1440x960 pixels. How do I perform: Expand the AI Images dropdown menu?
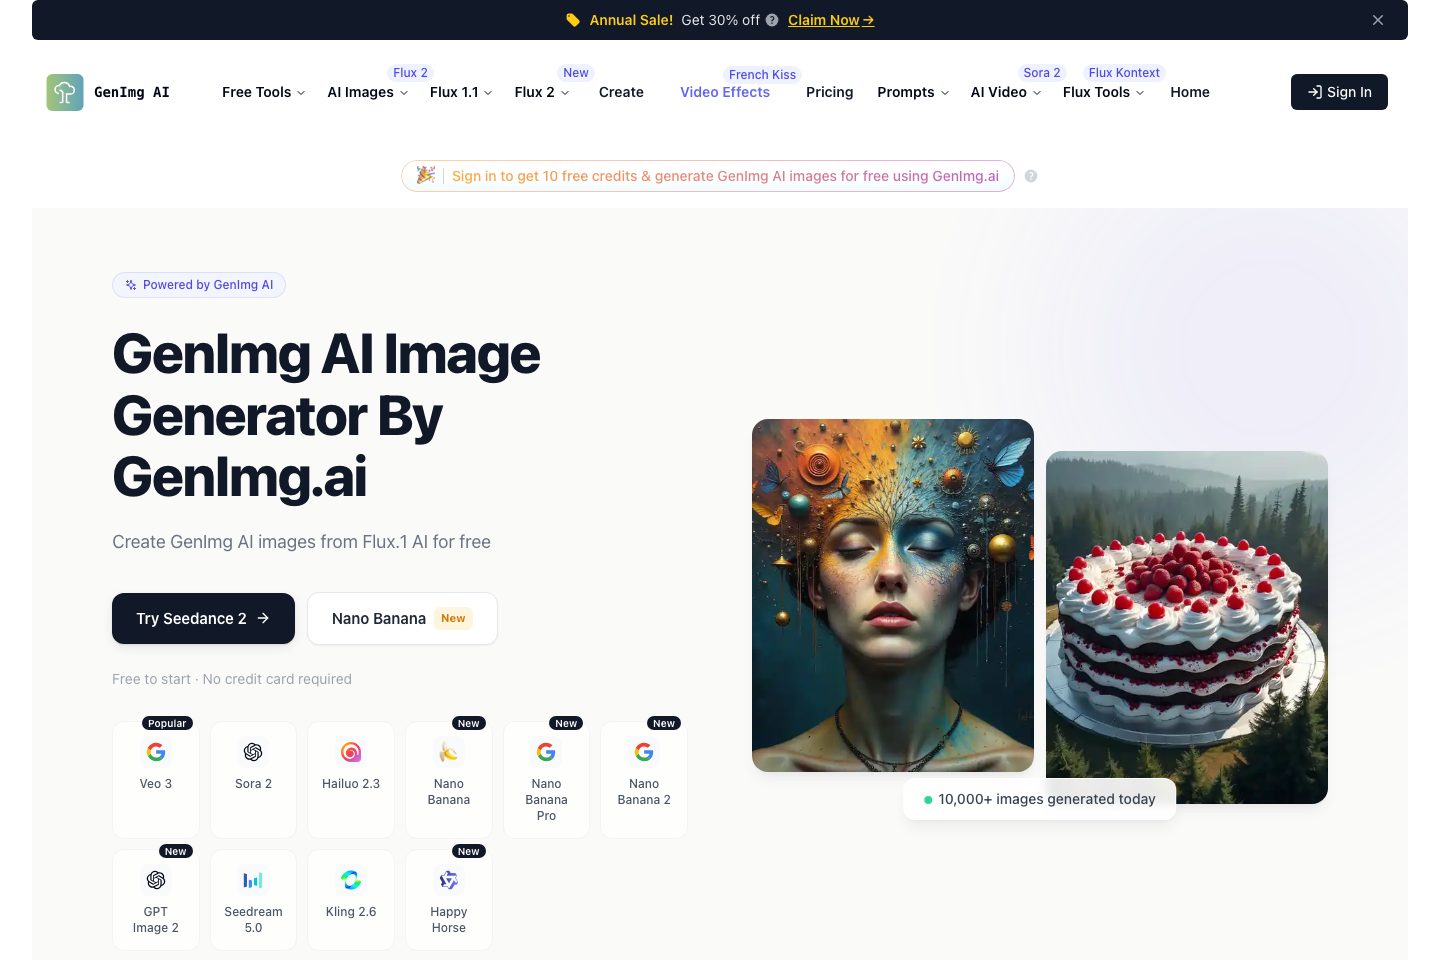pyautogui.click(x=368, y=92)
